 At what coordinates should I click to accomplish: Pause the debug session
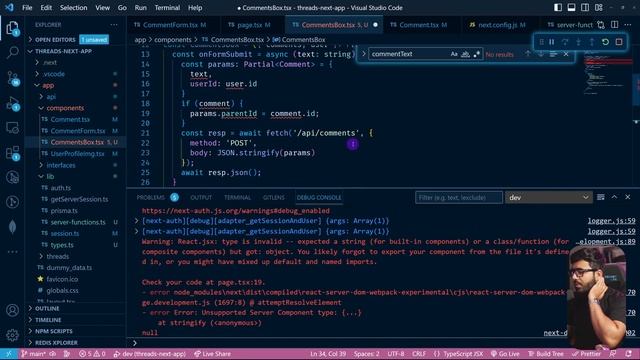point(551,42)
